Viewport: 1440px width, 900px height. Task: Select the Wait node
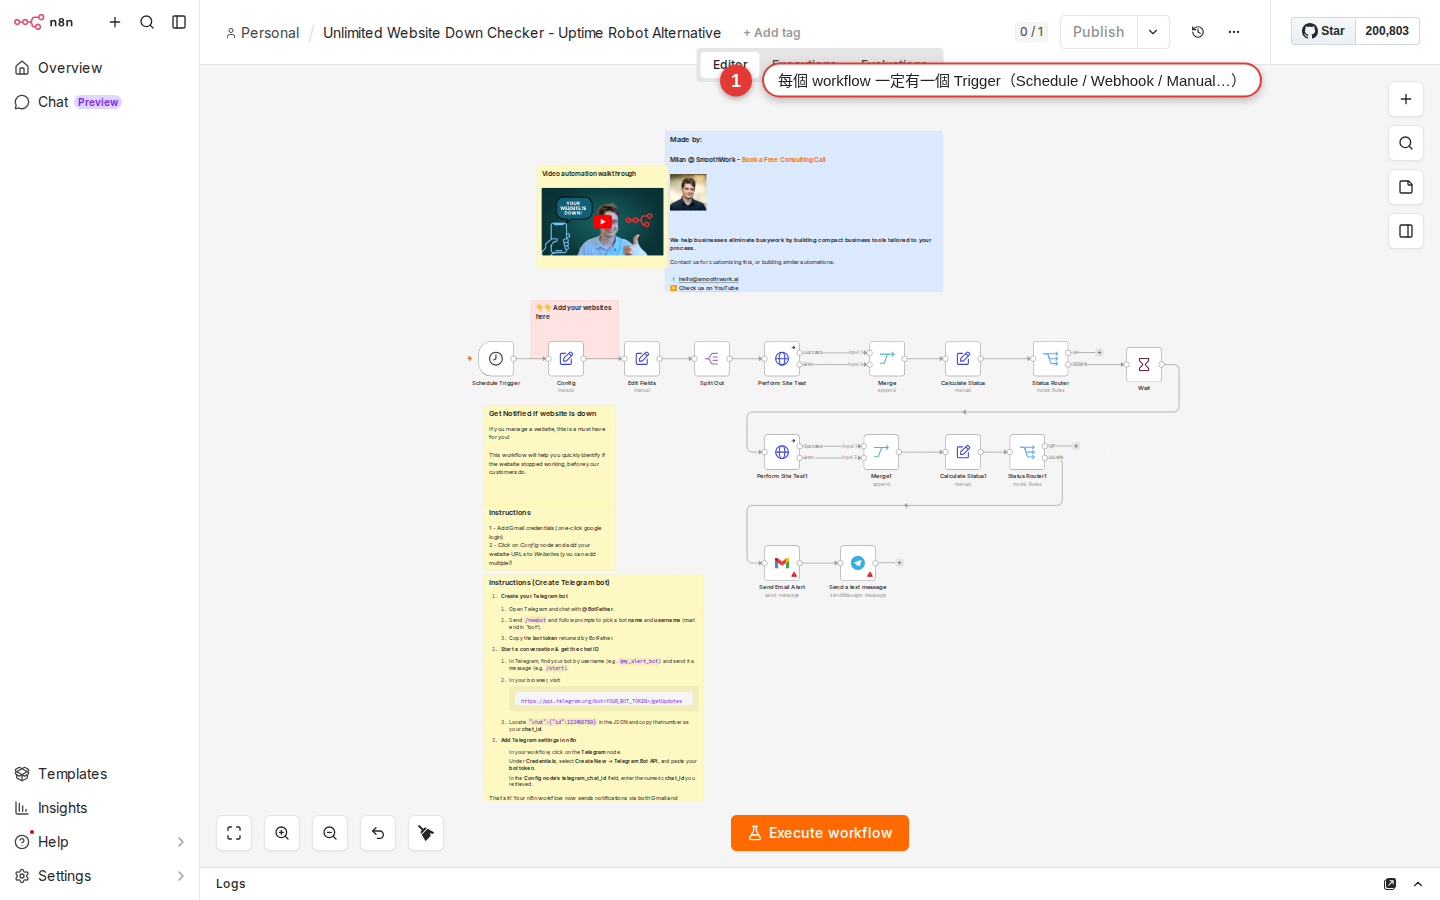pyautogui.click(x=1144, y=365)
